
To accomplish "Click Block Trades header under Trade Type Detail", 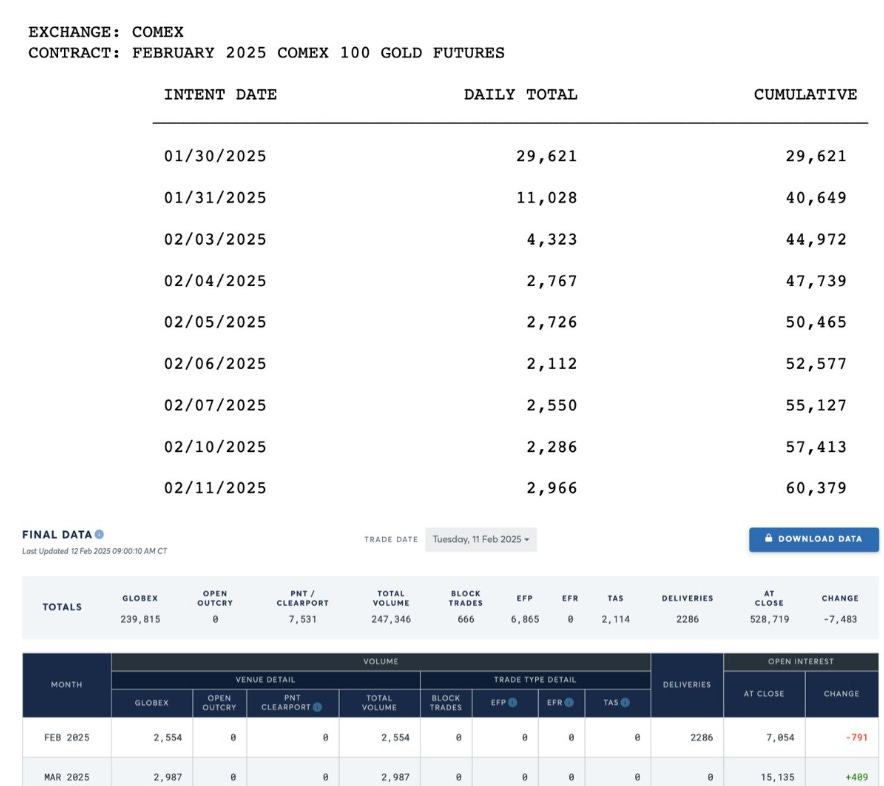I will click(x=446, y=702).
